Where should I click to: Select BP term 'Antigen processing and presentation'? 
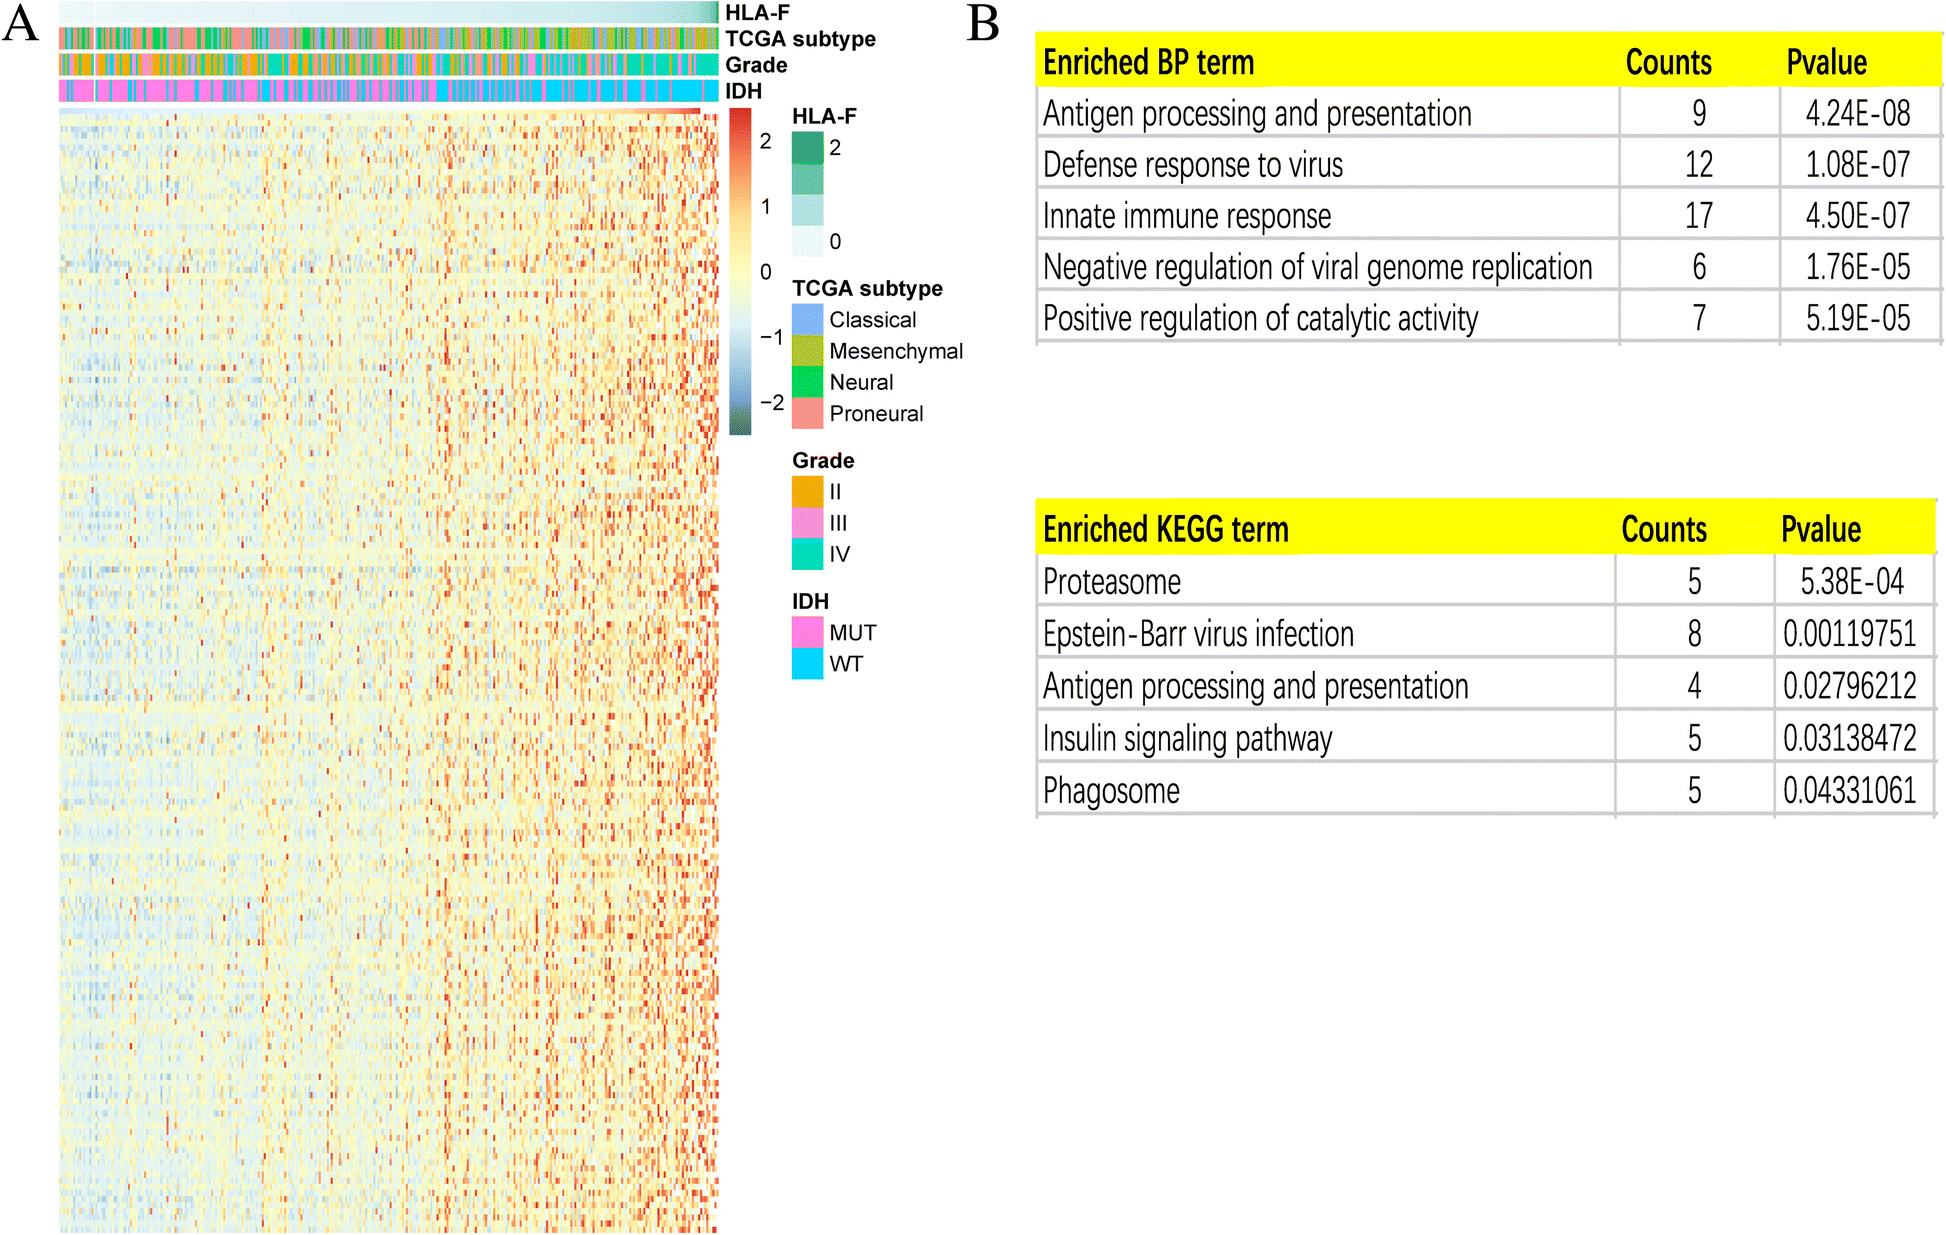1257,114
